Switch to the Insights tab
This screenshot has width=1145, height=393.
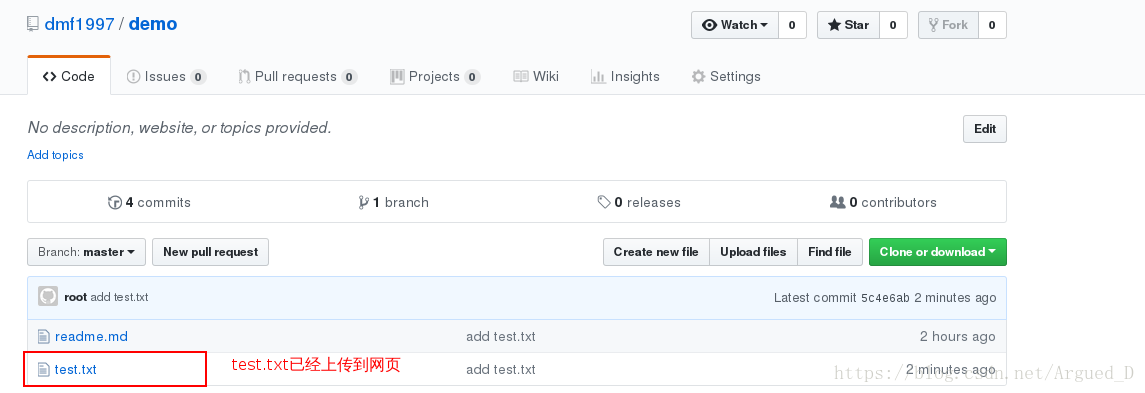click(624, 76)
